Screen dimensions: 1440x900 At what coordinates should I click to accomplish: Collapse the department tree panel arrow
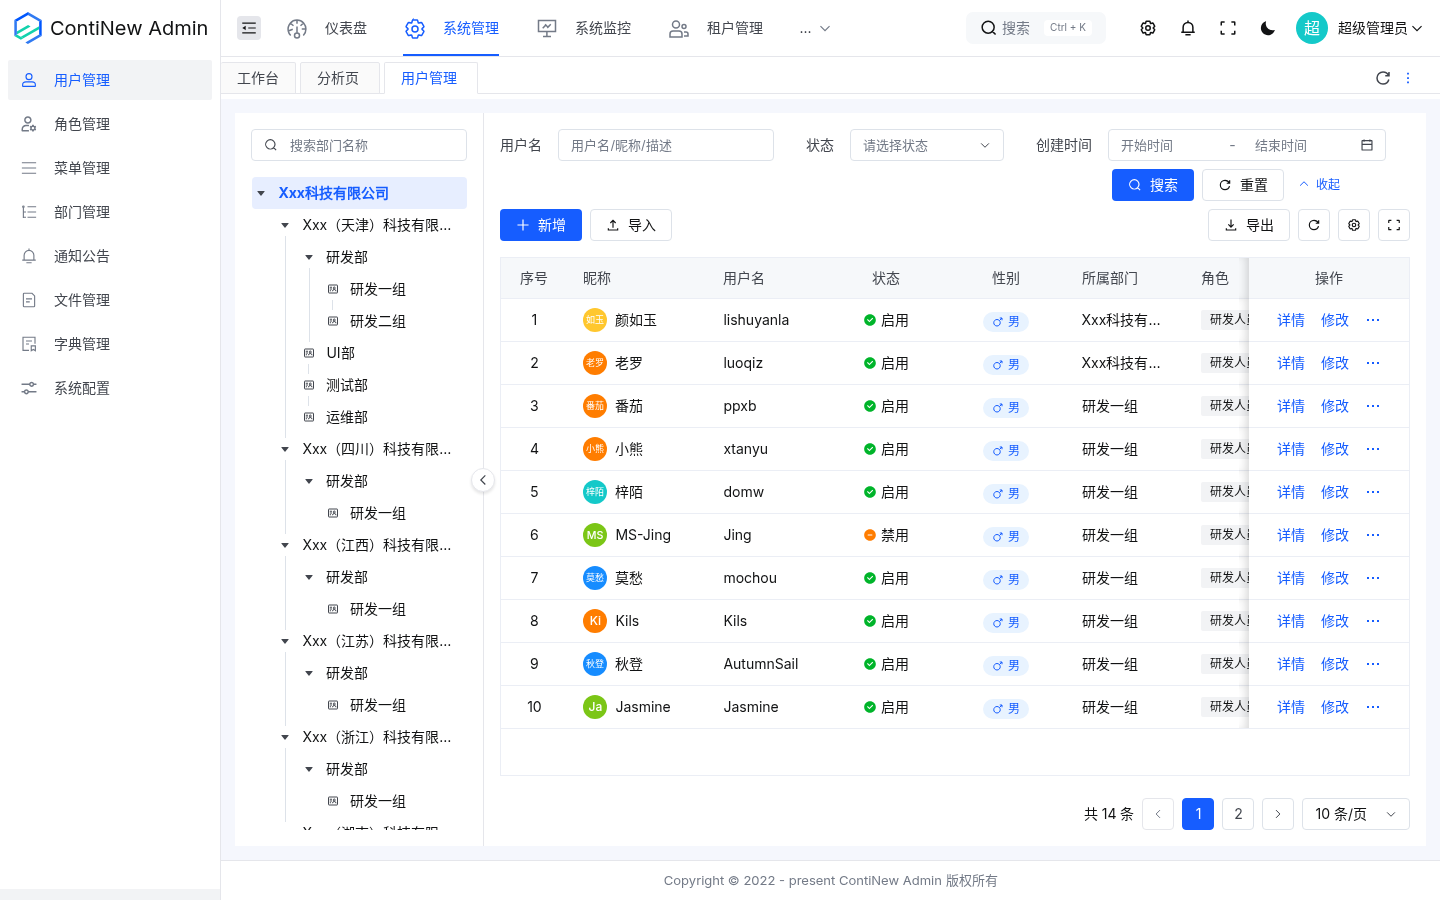pyautogui.click(x=483, y=480)
